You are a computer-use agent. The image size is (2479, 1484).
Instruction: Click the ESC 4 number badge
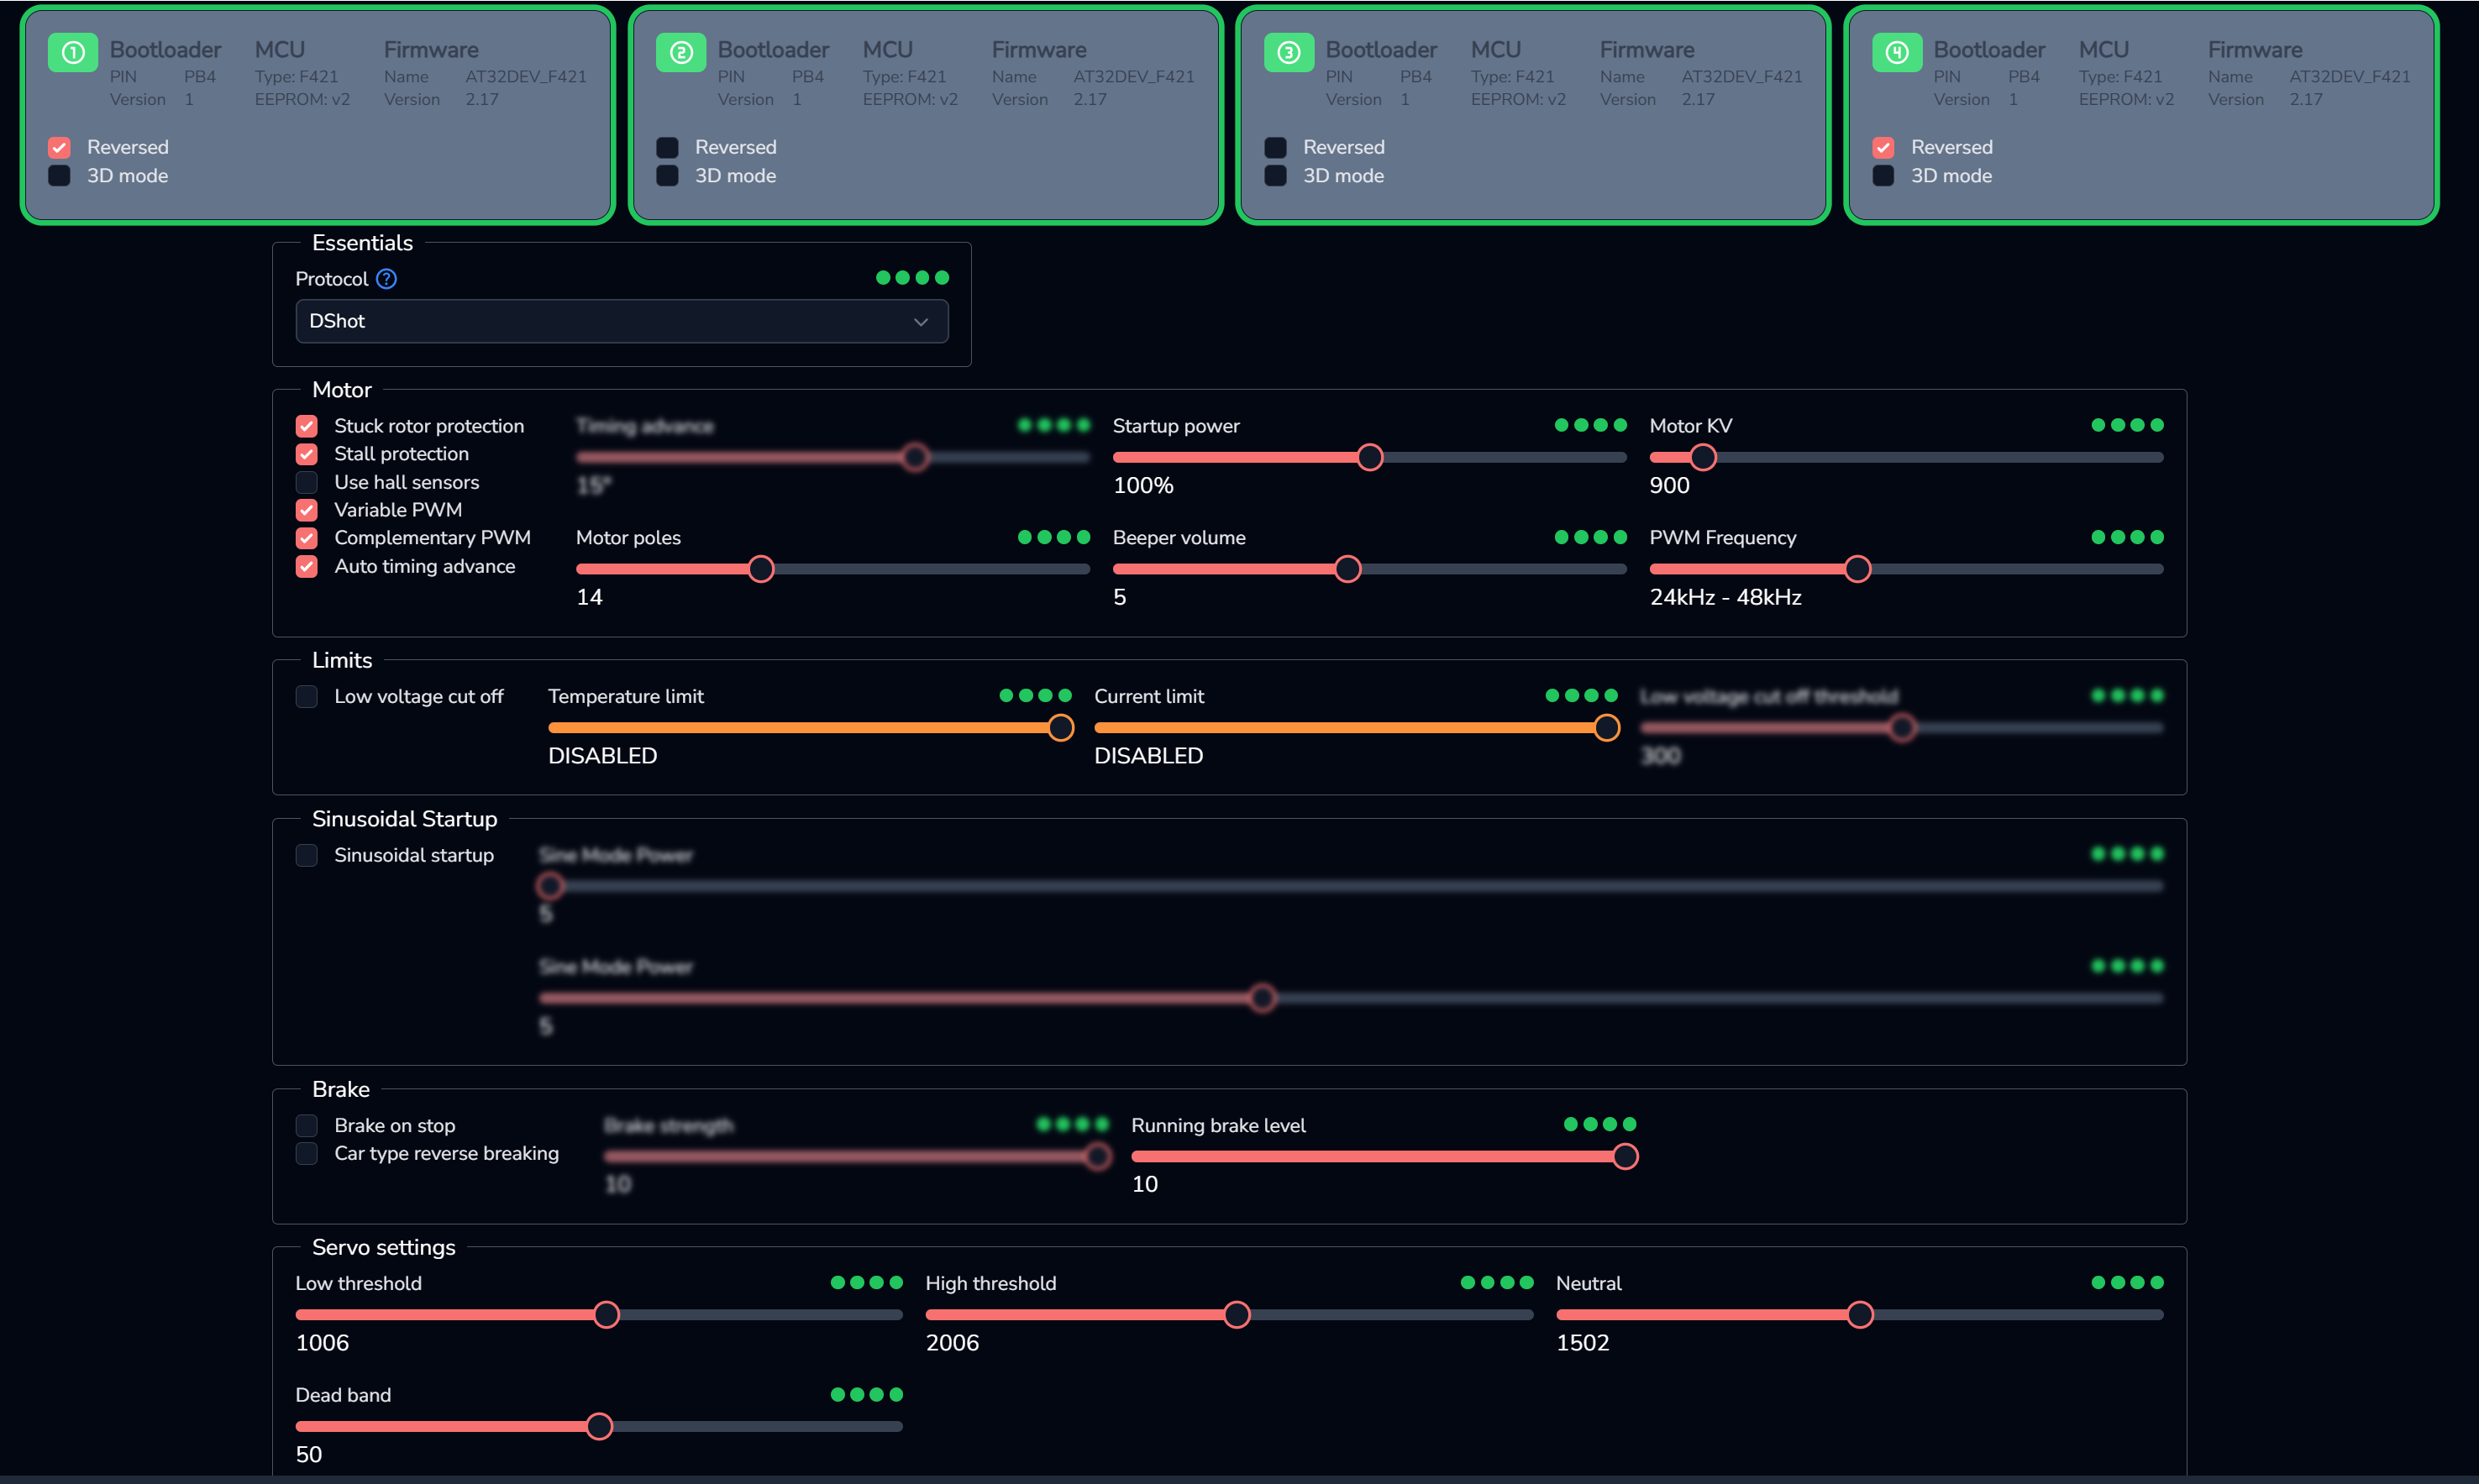click(1897, 52)
